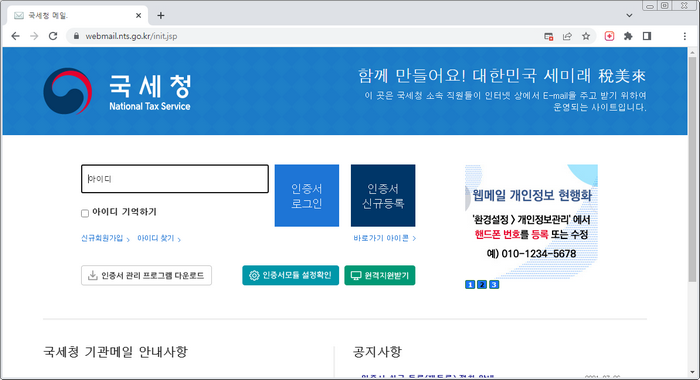Click the scrollbar down arrow
The height and width of the screenshot is (380, 700).
click(692, 372)
